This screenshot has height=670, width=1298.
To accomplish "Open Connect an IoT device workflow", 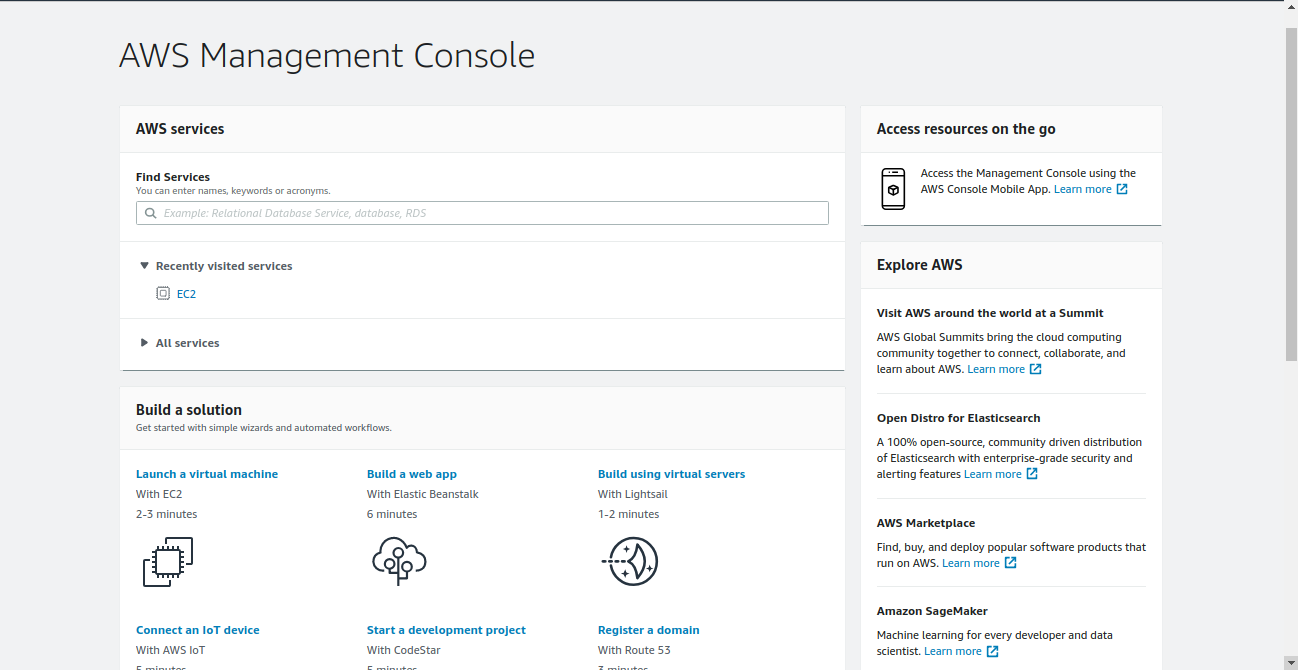I will tap(197, 630).
